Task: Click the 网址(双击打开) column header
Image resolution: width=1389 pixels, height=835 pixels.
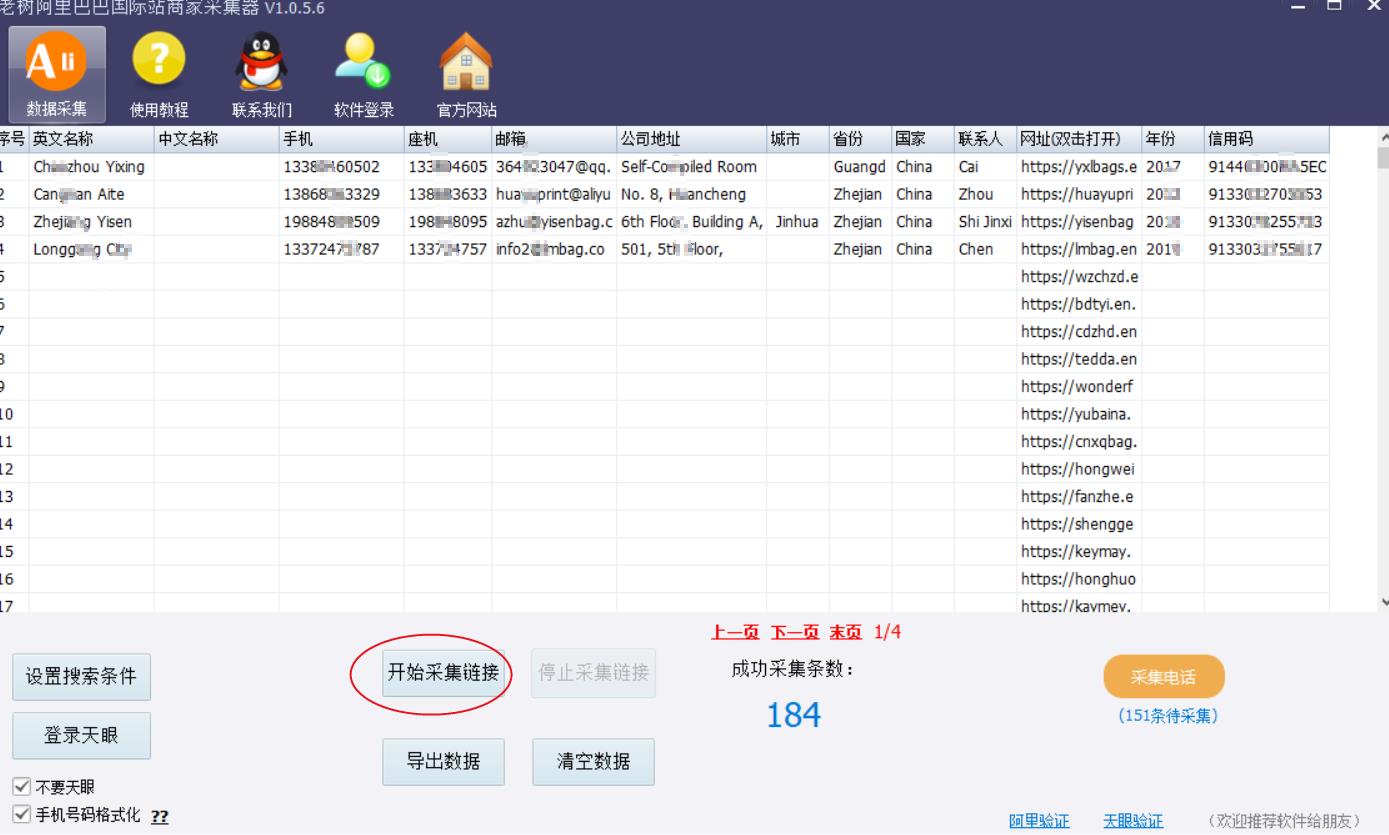Action: click(x=1079, y=140)
